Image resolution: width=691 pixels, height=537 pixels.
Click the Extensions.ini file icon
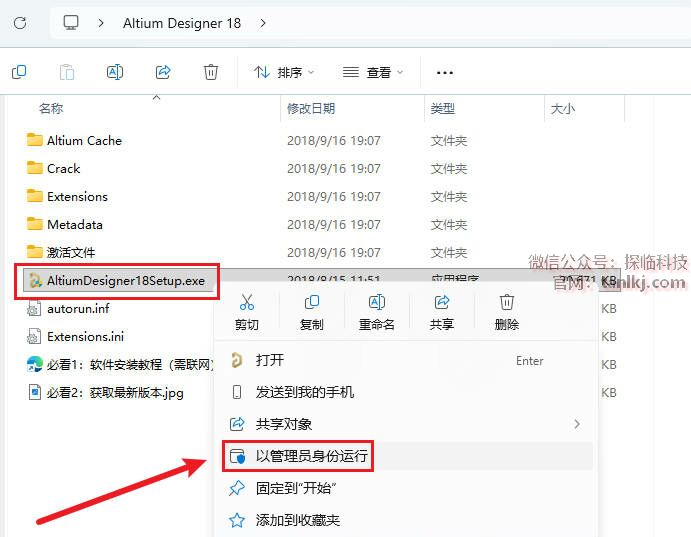[x=34, y=337]
